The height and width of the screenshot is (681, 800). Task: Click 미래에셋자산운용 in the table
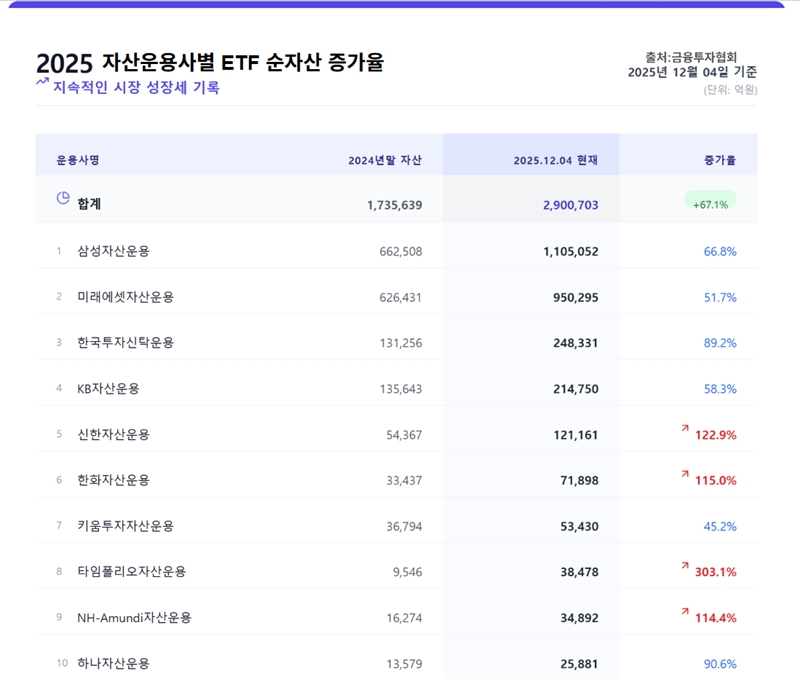point(125,297)
